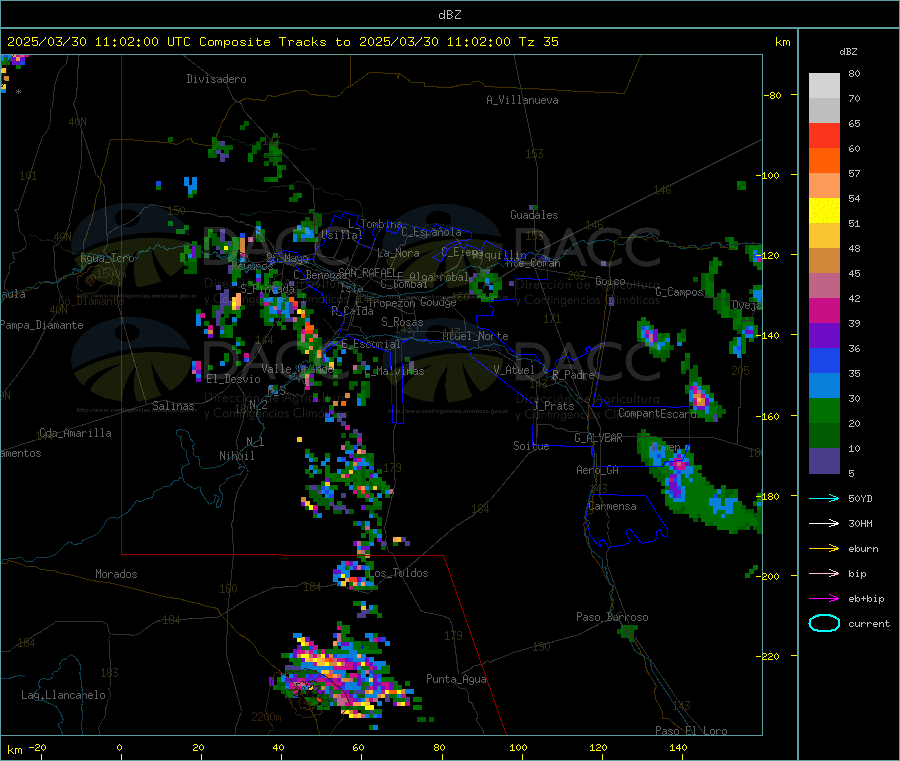Screen dimensions: 900x761
Task: Click the CompantEscard map label
Action: tap(657, 413)
